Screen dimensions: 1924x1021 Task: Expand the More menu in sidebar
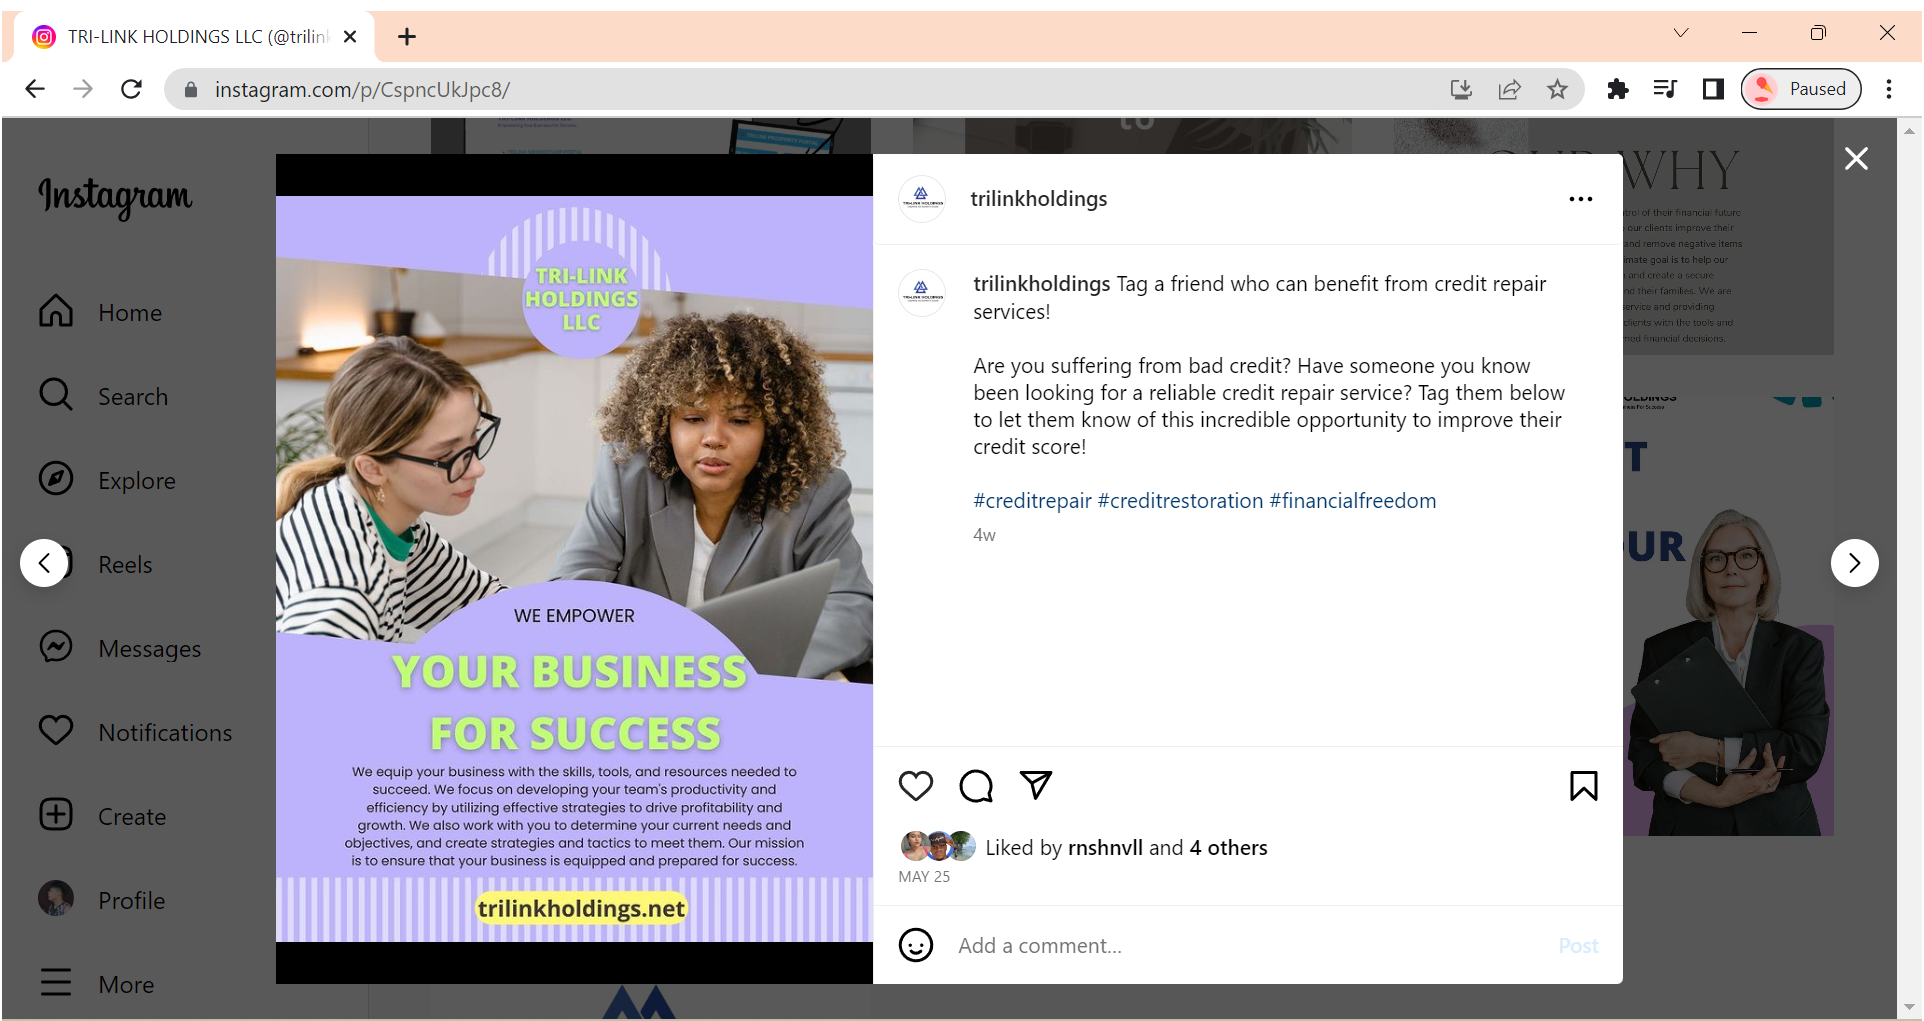pyautogui.click(x=96, y=985)
